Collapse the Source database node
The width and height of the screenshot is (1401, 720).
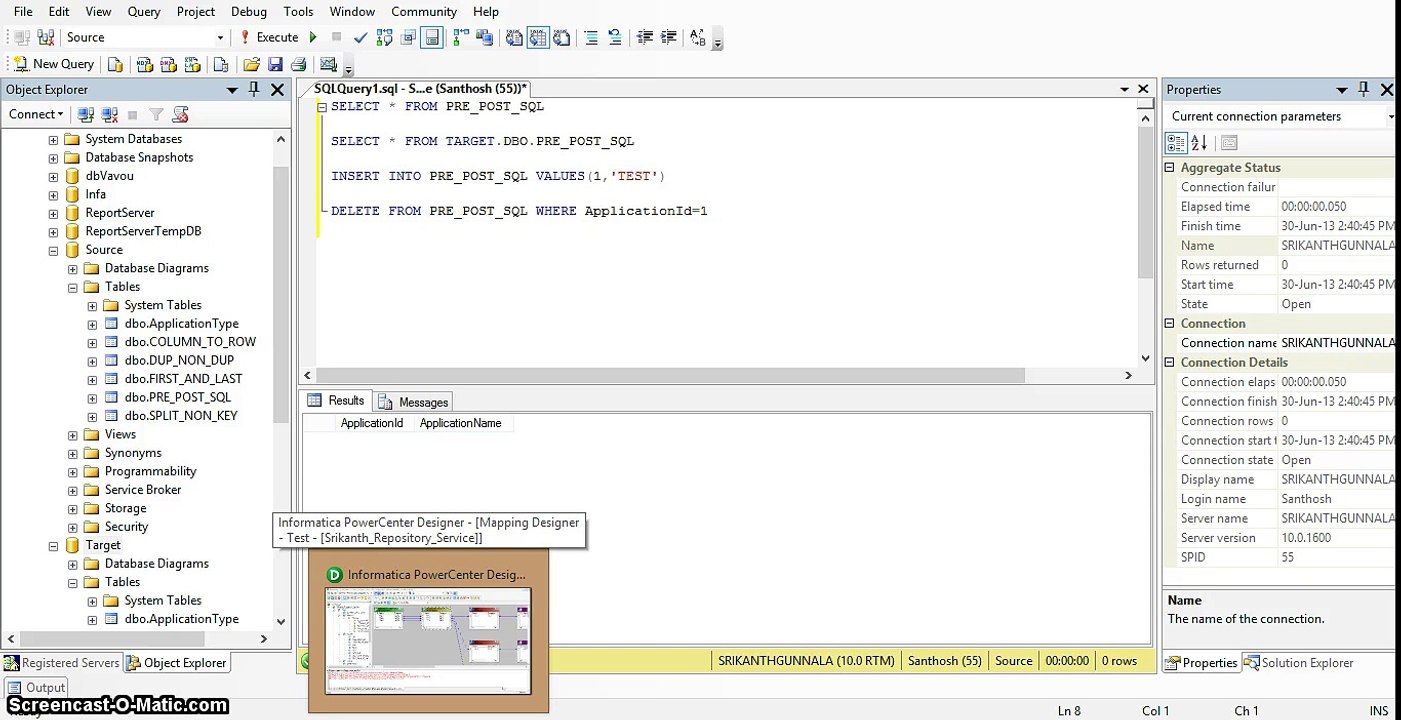[53, 251]
